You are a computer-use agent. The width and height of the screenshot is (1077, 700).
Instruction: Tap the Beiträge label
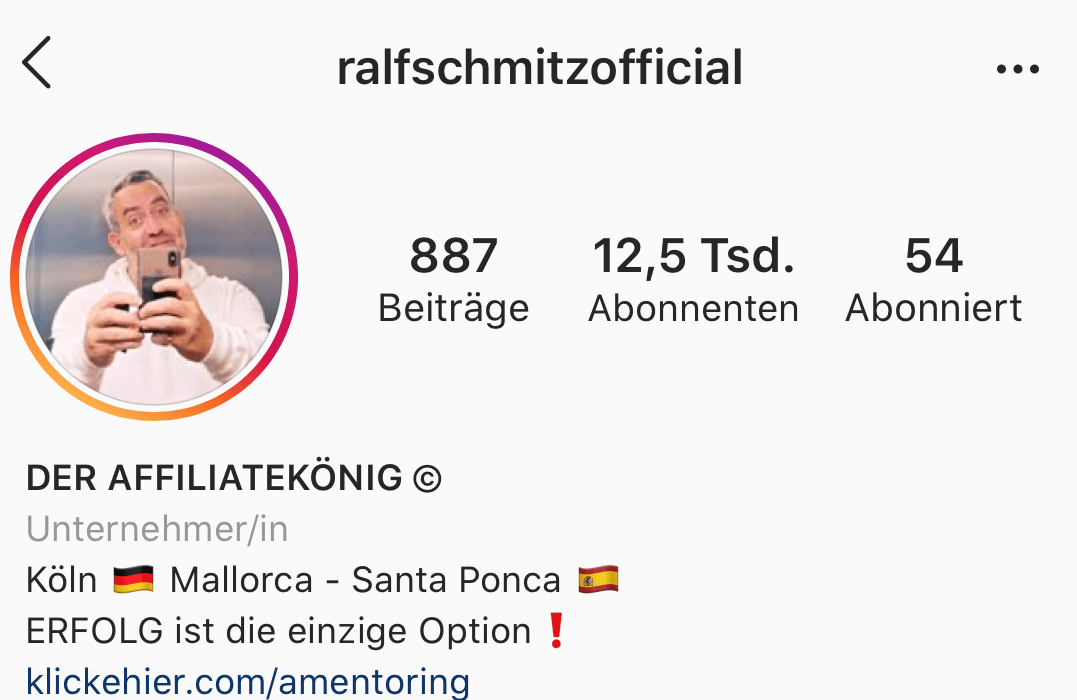tap(453, 308)
